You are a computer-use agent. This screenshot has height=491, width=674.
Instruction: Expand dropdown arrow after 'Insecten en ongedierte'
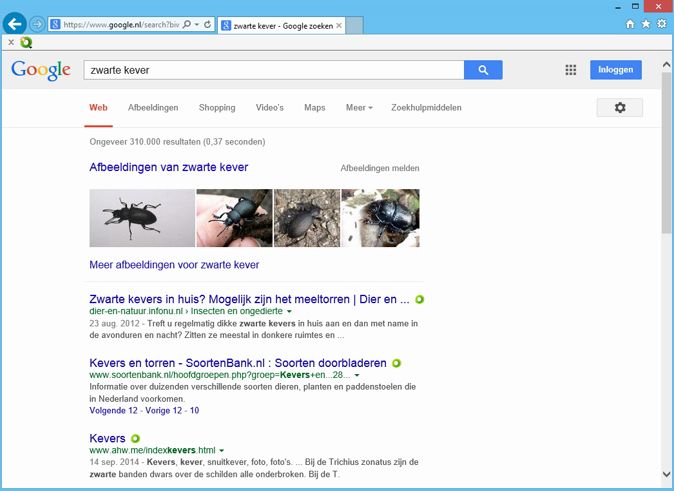pyautogui.click(x=289, y=311)
